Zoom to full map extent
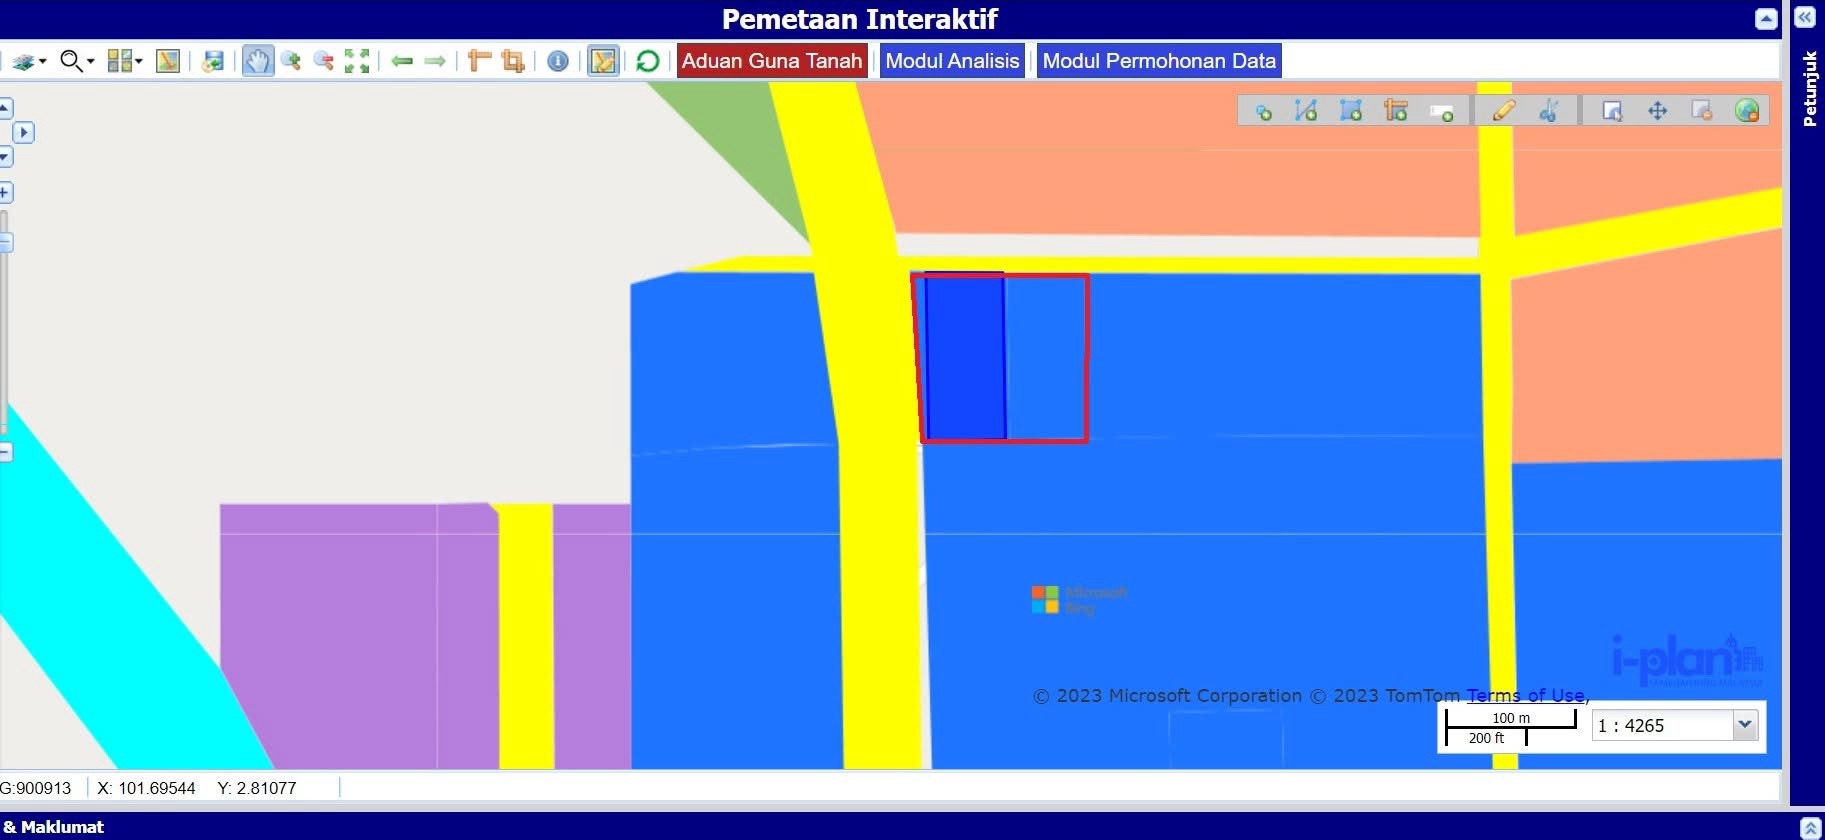The height and width of the screenshot is (840, 1825). pos(357,61)
